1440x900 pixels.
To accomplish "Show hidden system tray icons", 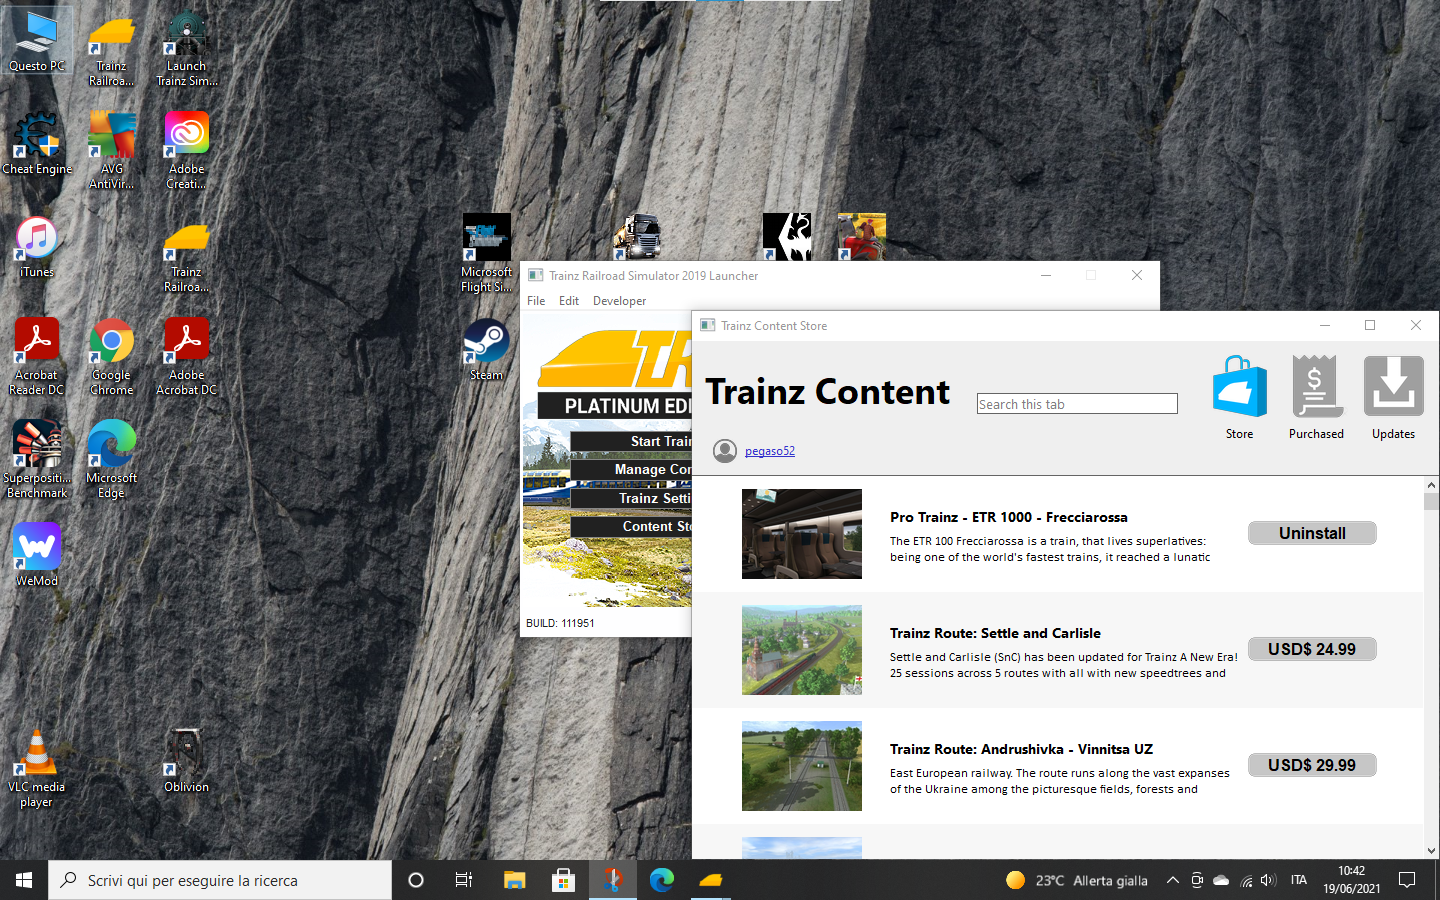I will point(1172,880).
